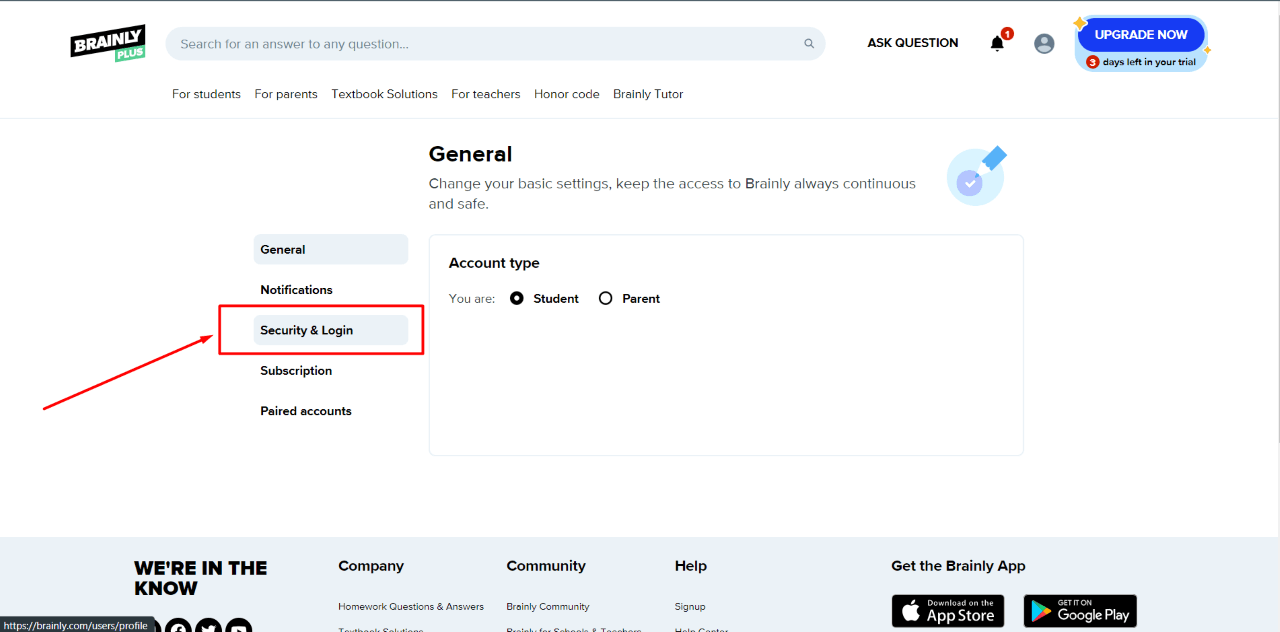Image resolution: width=1280 pixels, height=632 pixels.
Task: Select the Student account type
Action: pyautogui.click(x=517, y=298)
